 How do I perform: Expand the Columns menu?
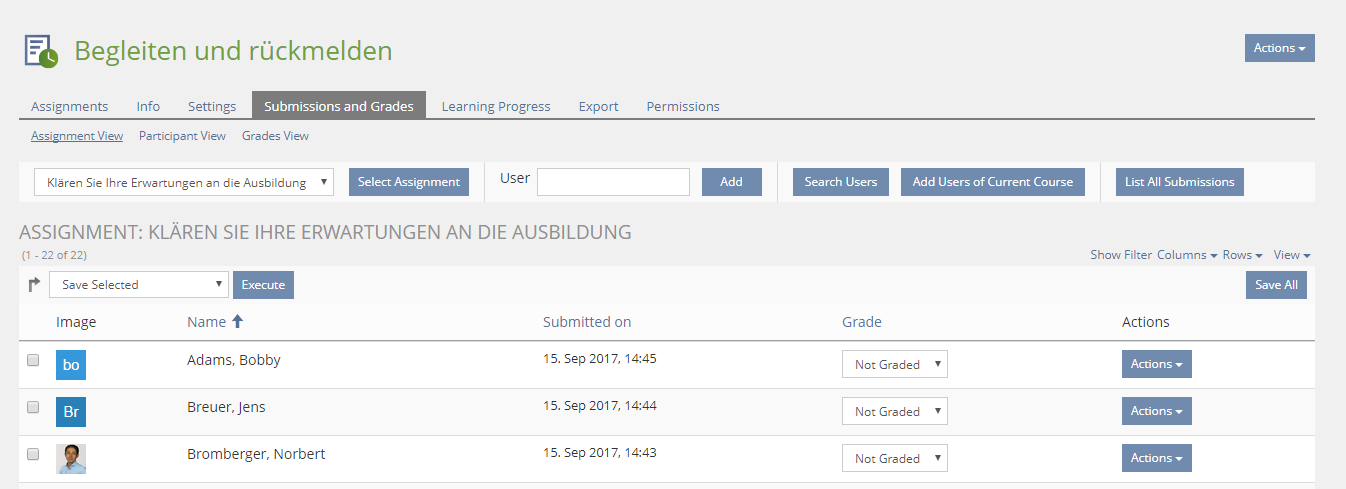[x=1187, y=255]
